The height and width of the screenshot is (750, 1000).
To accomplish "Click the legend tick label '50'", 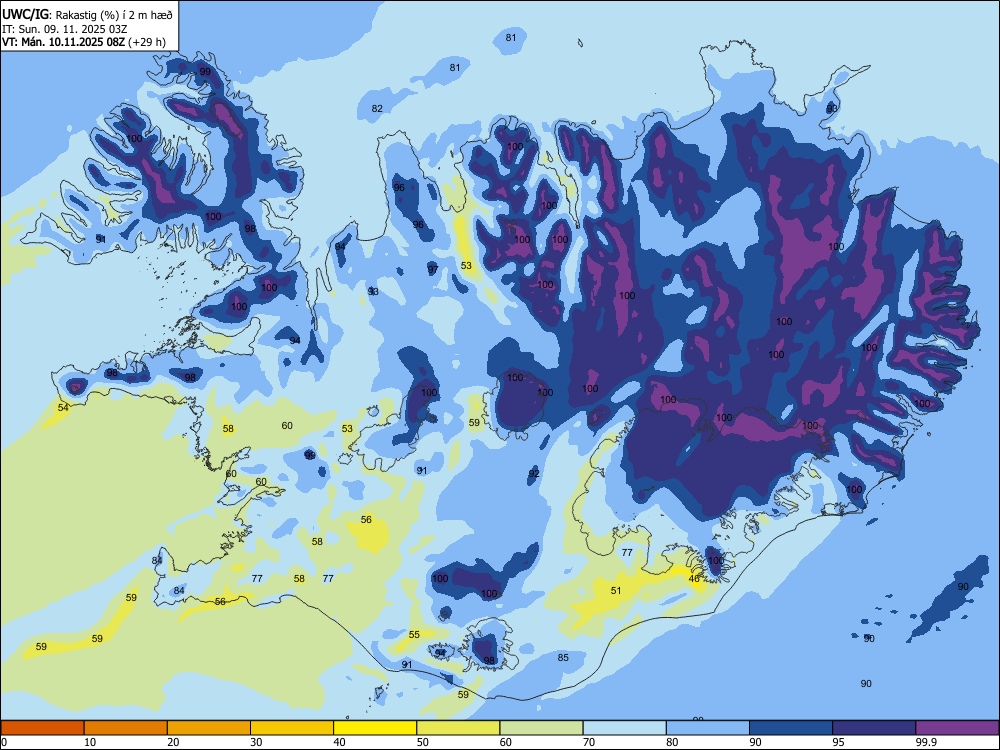I will (x=422, y=742).
